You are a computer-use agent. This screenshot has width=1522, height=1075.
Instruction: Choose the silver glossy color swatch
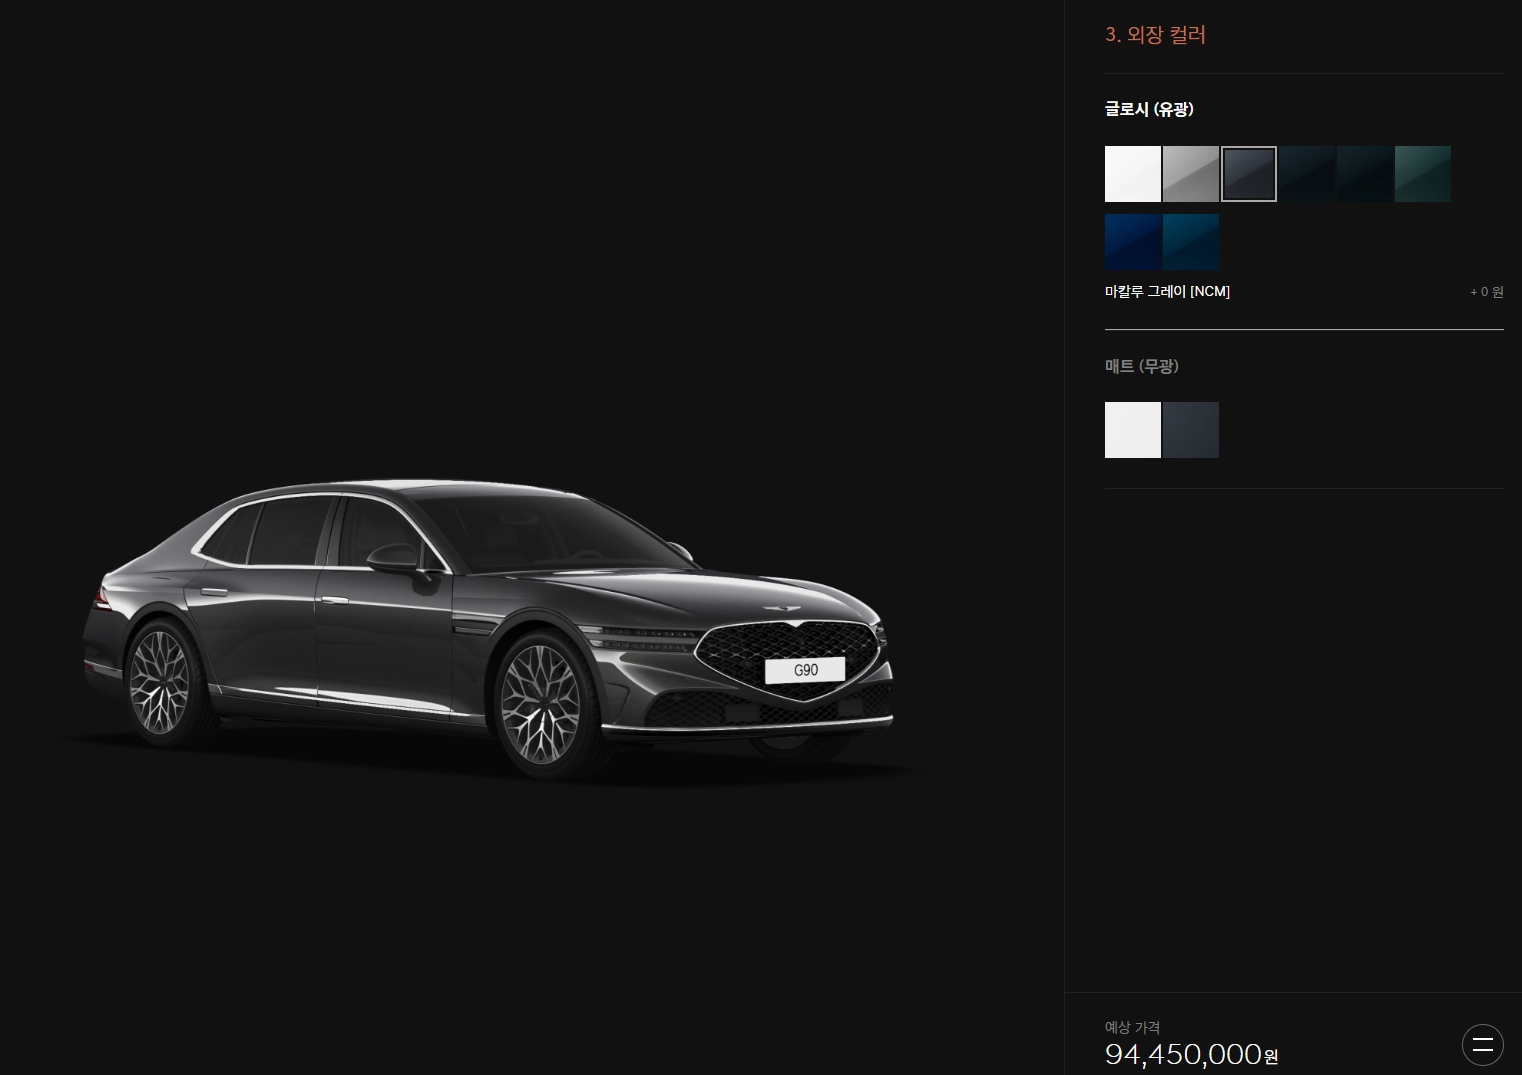point(1191,174)
